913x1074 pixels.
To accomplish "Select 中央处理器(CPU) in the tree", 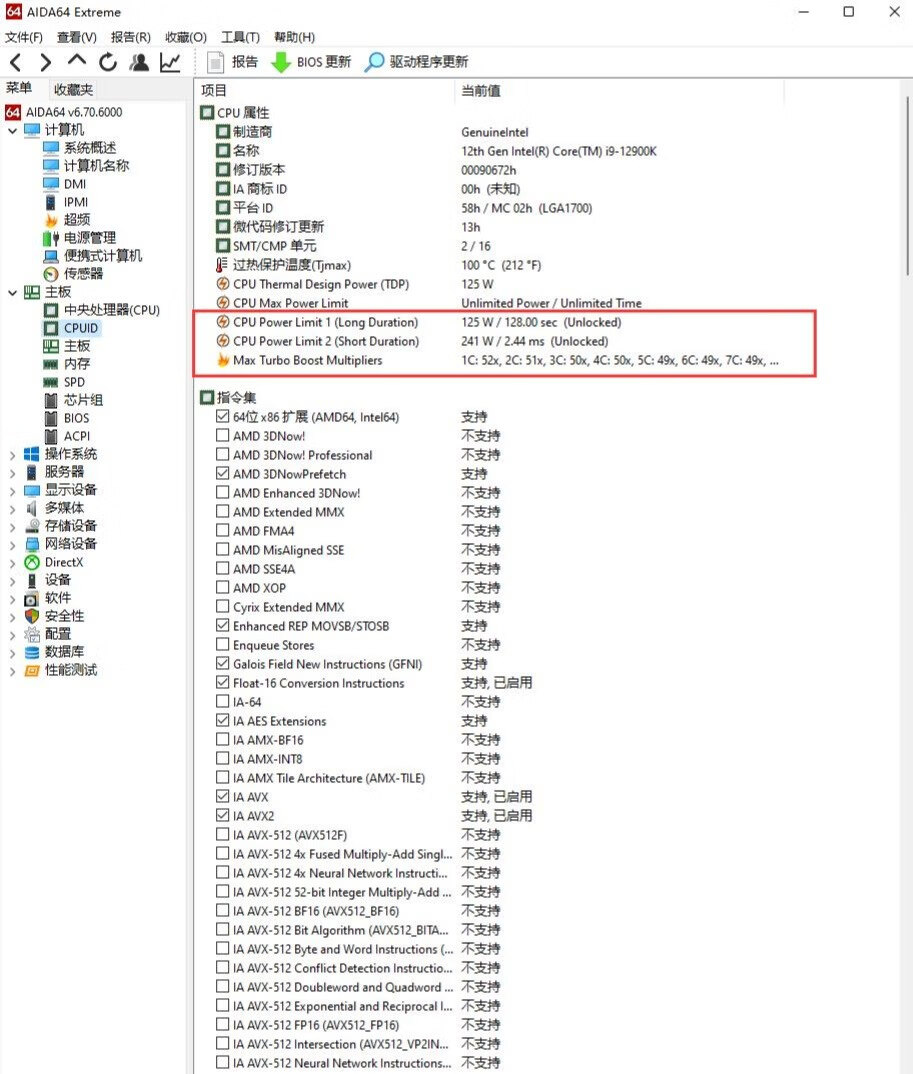I will coord(112,310).
